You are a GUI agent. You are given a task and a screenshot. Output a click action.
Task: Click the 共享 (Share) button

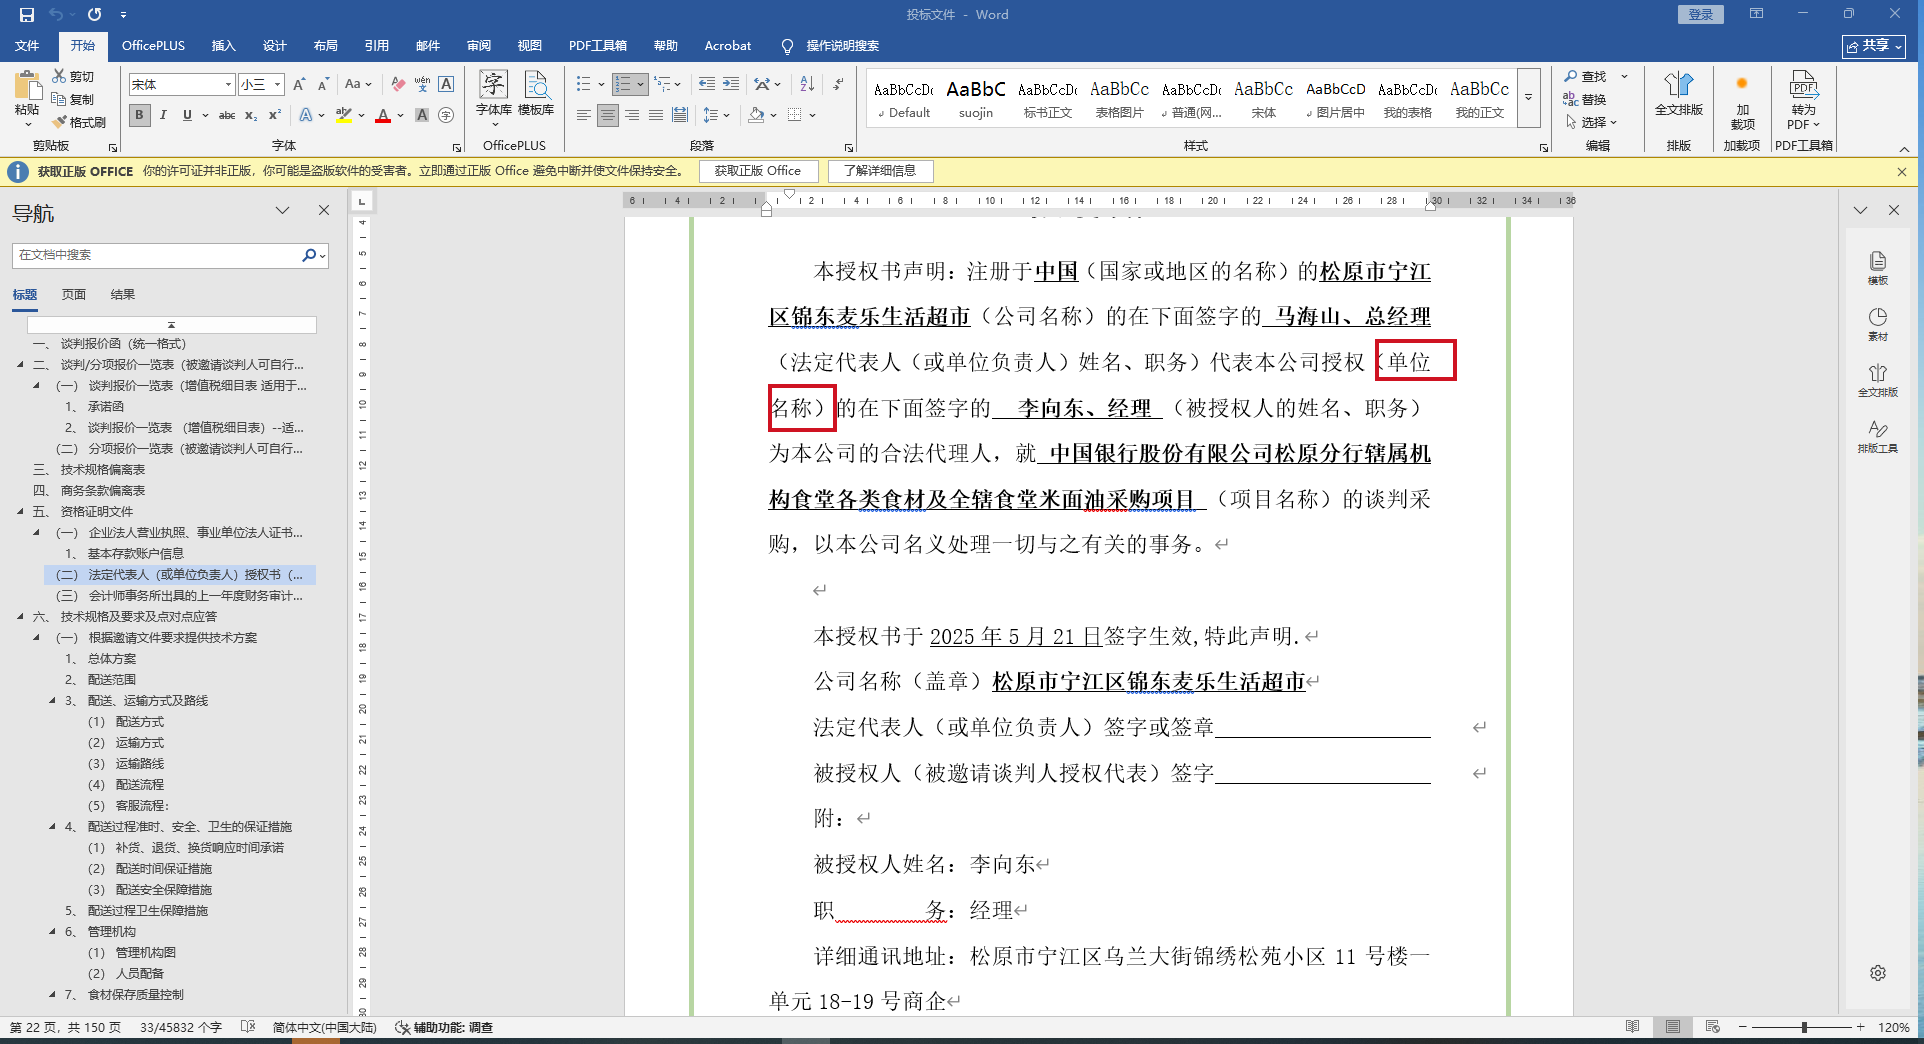tap(1874, 46)
